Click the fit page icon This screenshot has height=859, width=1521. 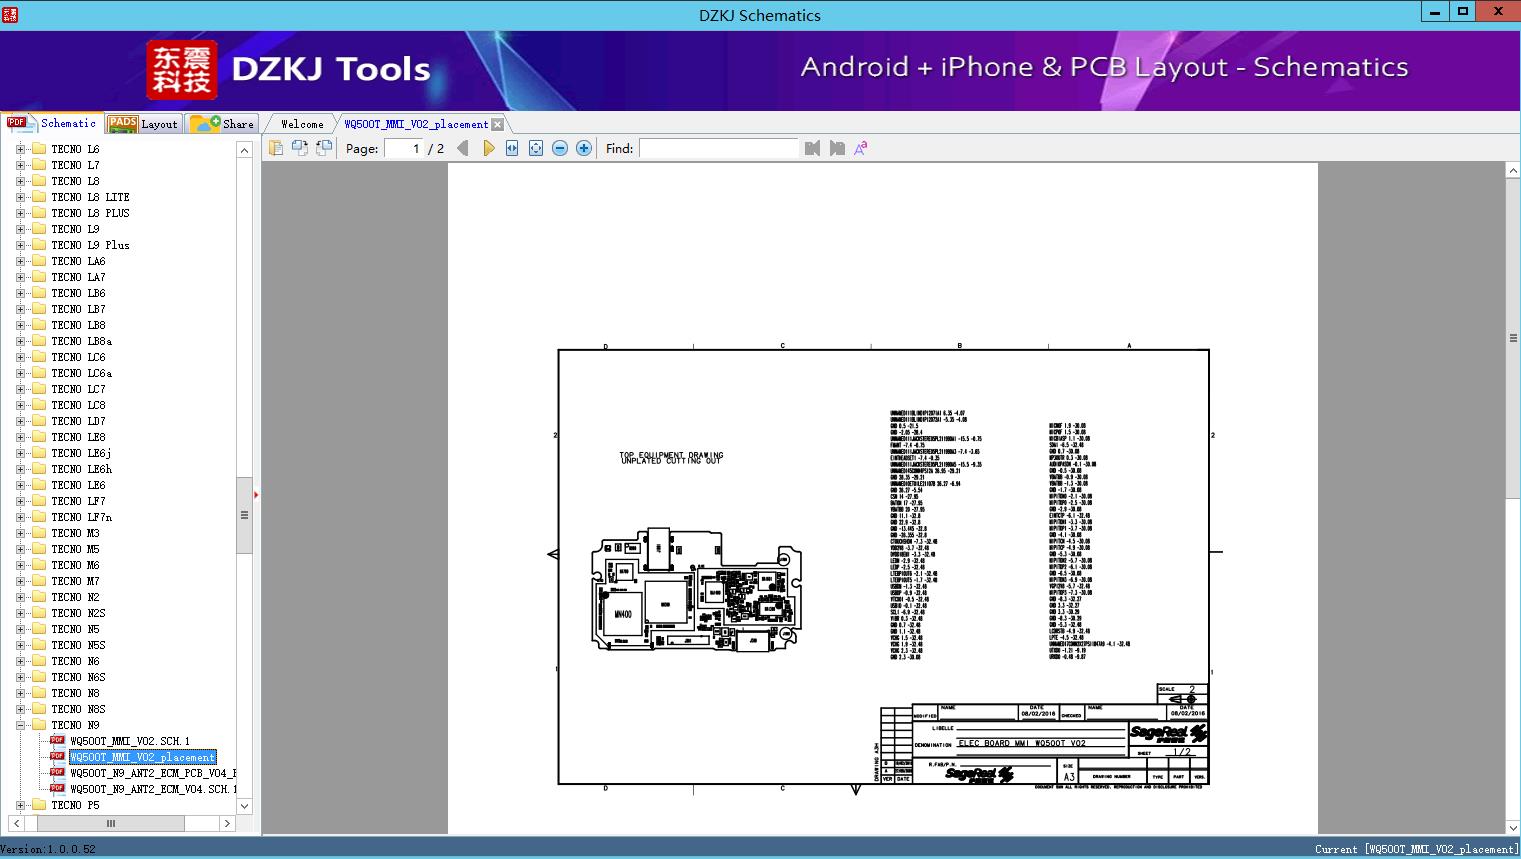pyautogui.click(x=536, y=148)
